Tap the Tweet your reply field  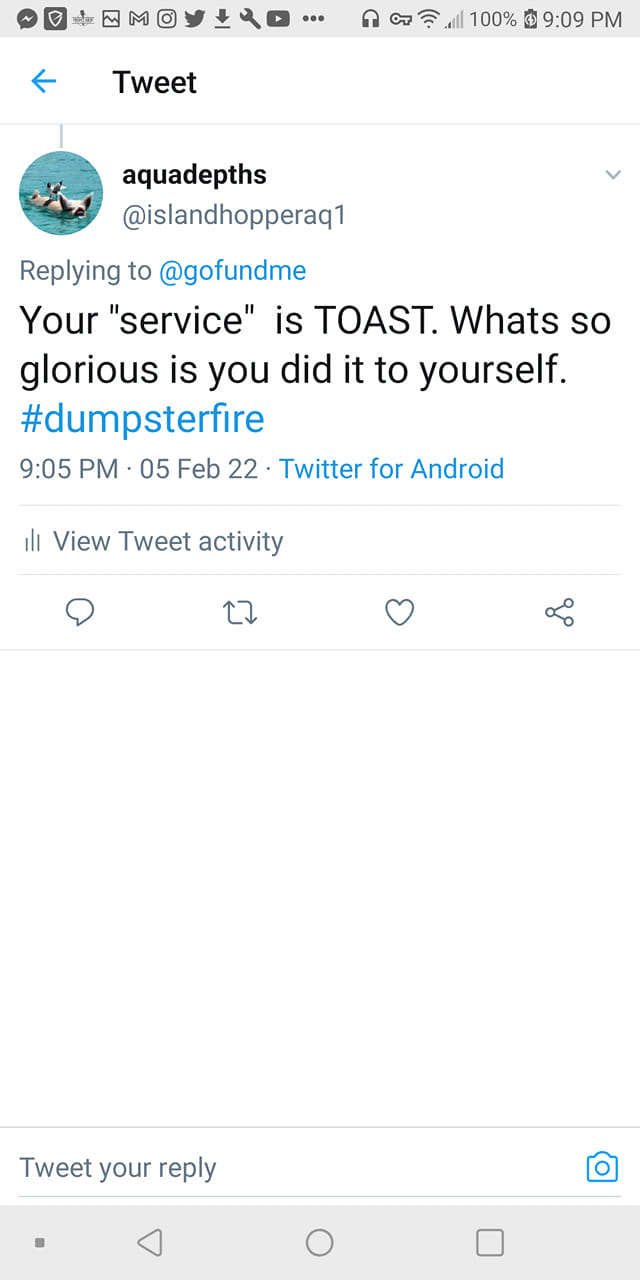coord(290,1167)
